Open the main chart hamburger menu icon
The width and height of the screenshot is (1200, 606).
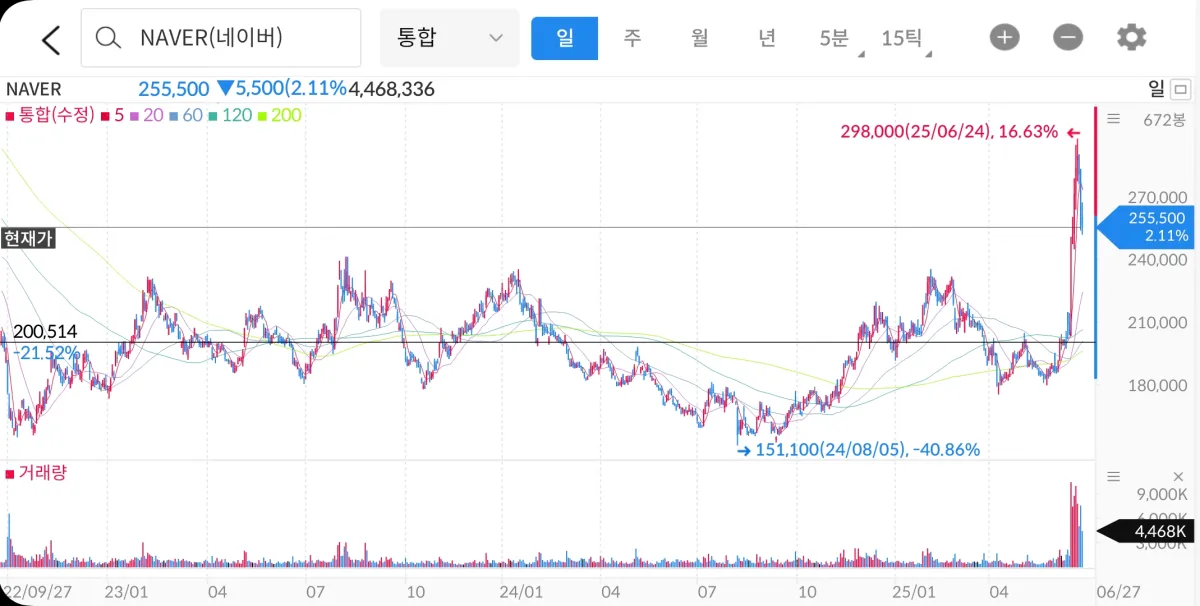click(1113, 118)
